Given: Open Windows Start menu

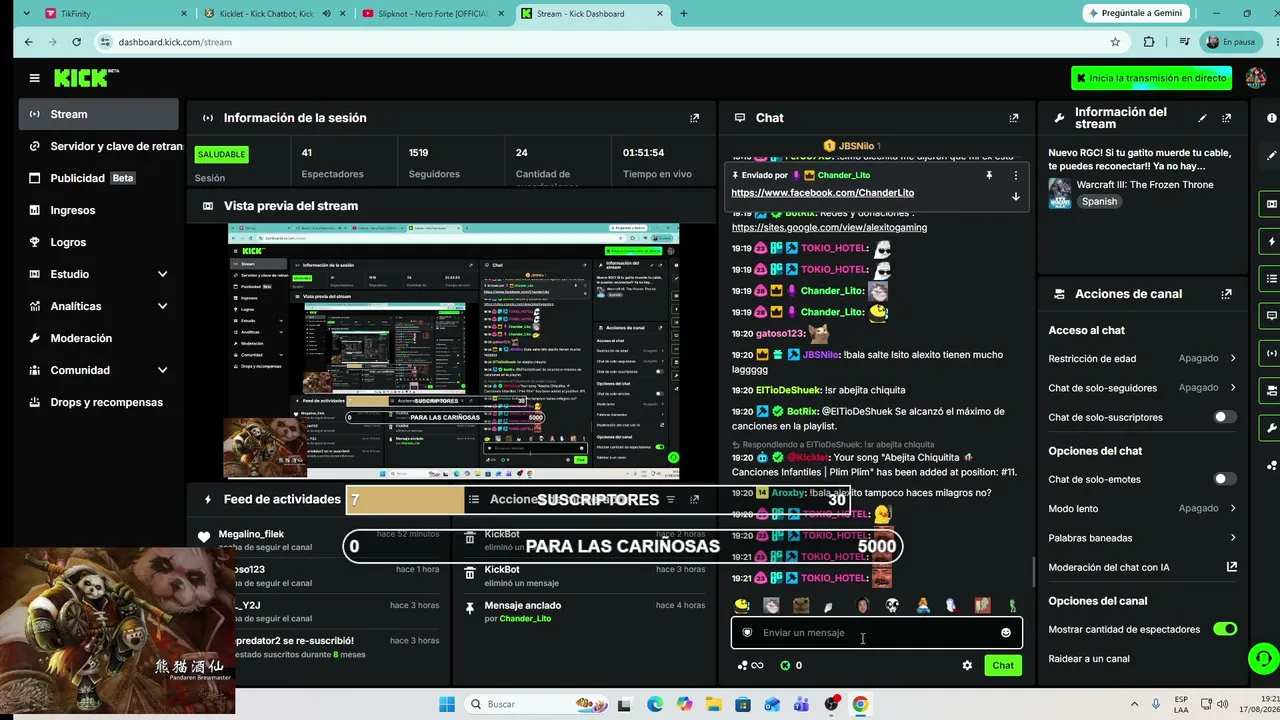Looking at the screenshot, I should [447, 704].
